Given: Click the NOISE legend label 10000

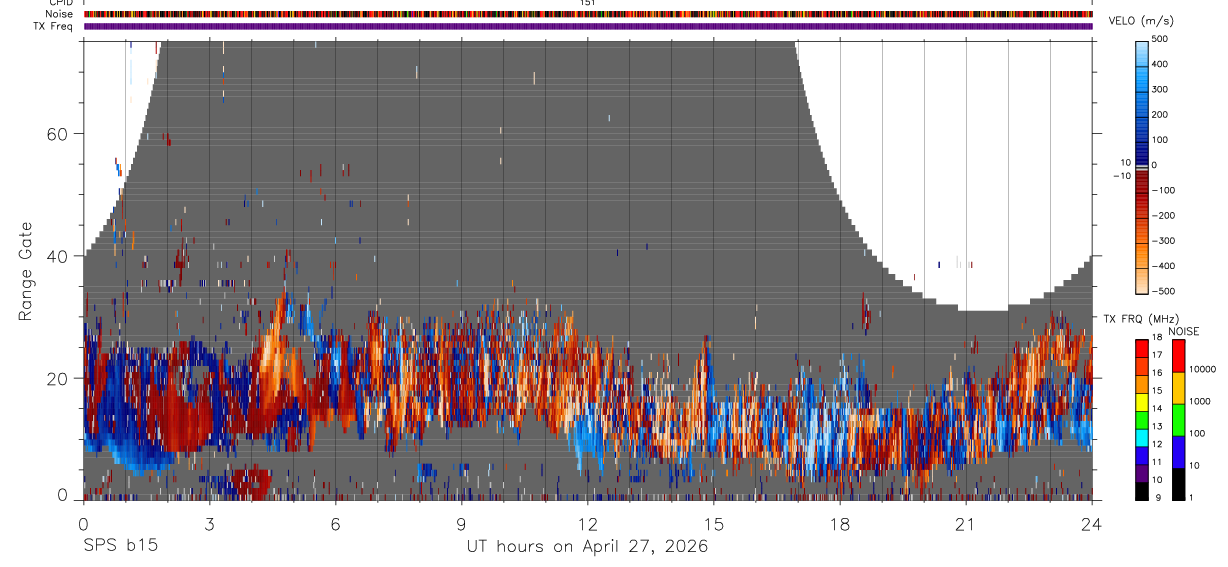Looking at the screenshot, I should 1201,370.
